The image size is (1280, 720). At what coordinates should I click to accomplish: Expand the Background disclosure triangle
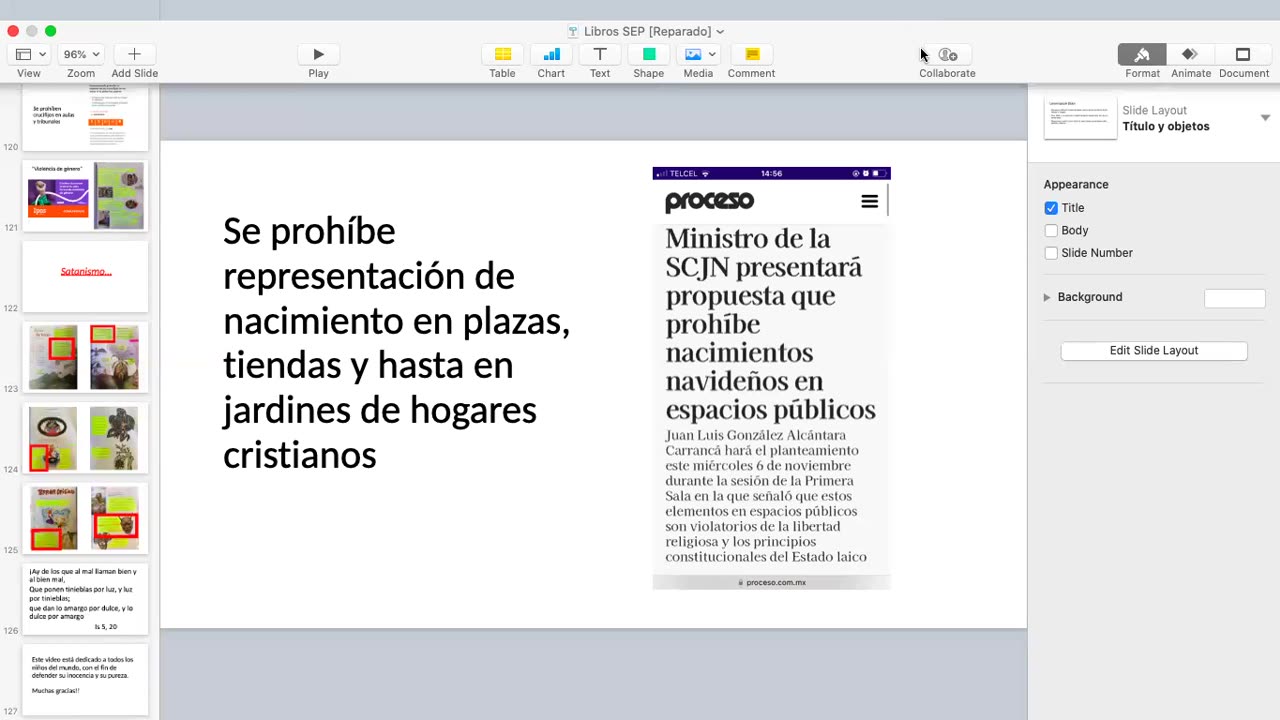click(1047, 297)
